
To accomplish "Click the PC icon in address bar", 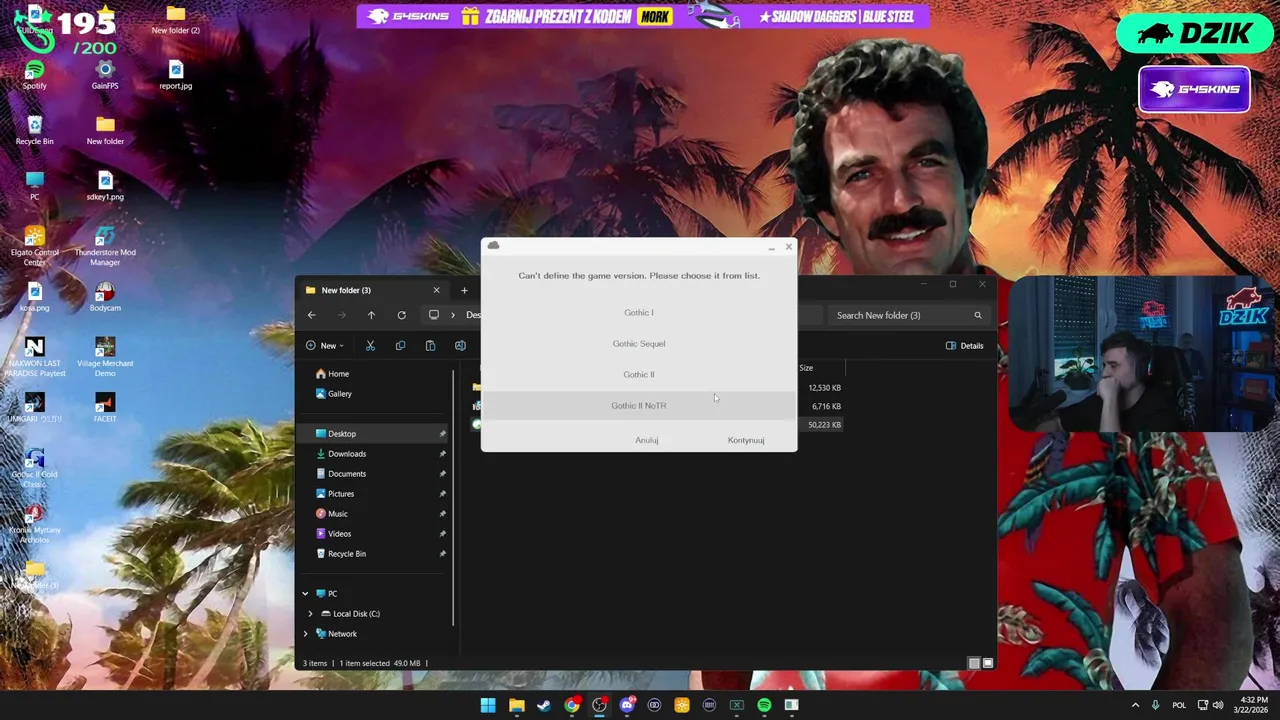I will click(x=434, y=315).
